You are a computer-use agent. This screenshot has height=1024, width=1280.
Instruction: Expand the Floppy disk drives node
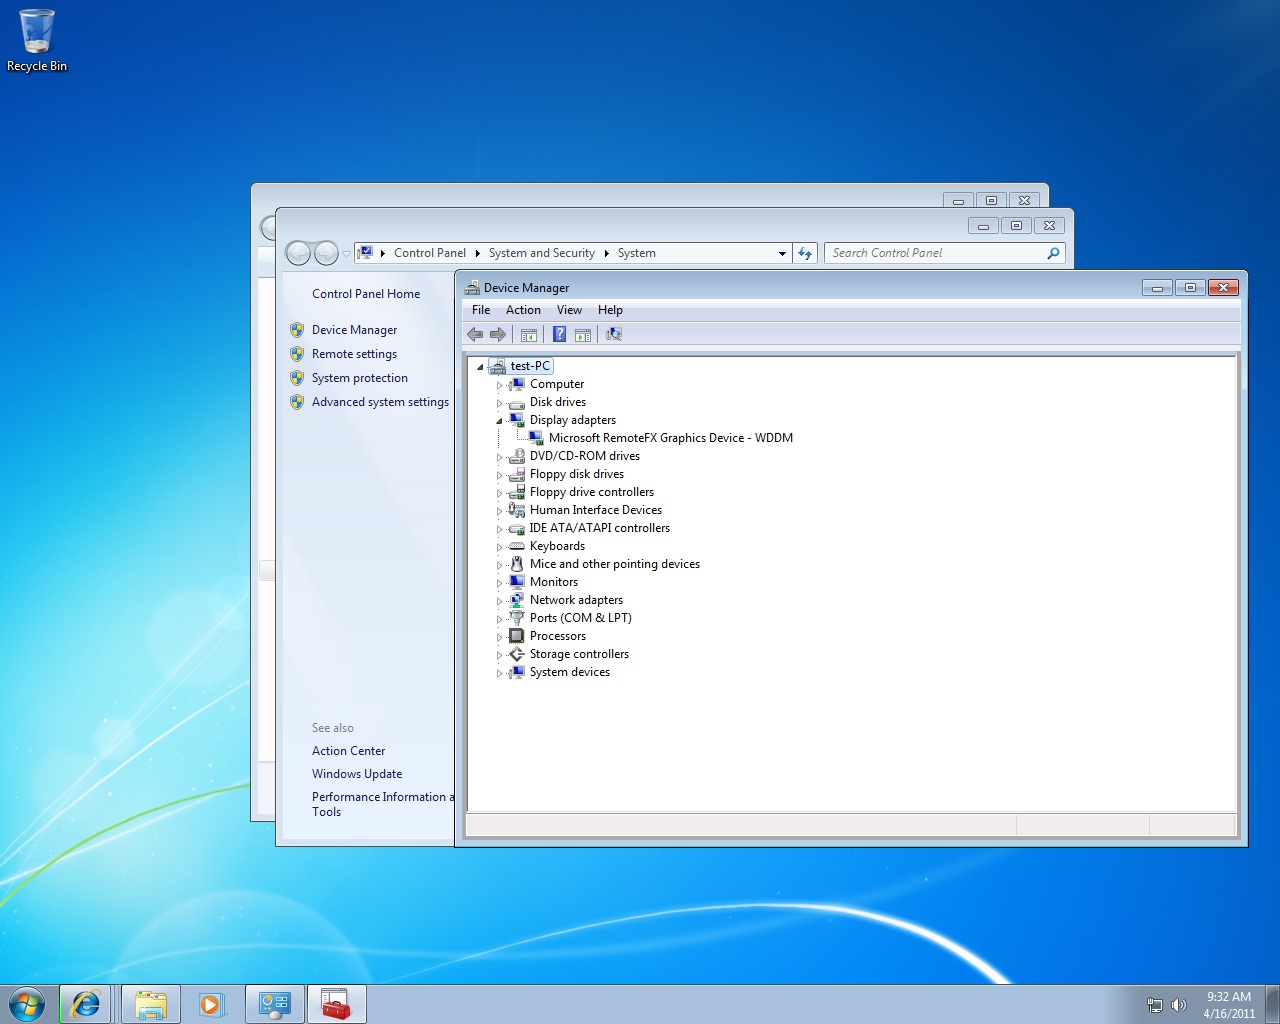coord(499,475)
